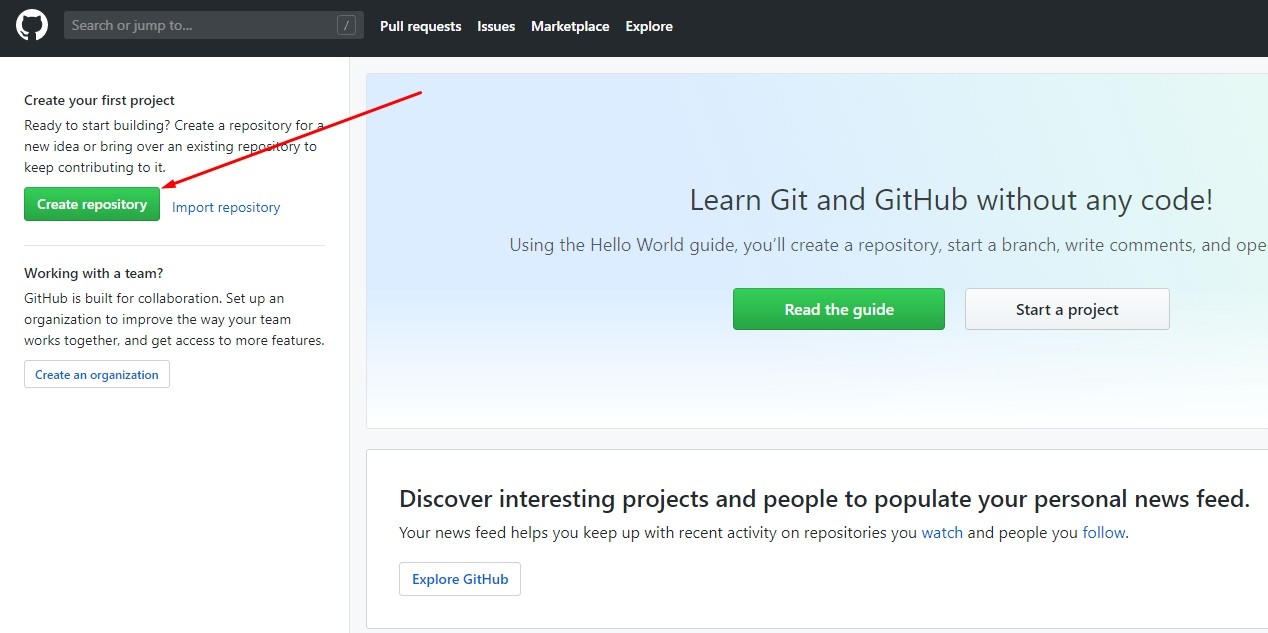Viewport: 1268px width, 633px height.
Task: Click the 'GitHub is built for collaboration' description
Action: point(174,319)
